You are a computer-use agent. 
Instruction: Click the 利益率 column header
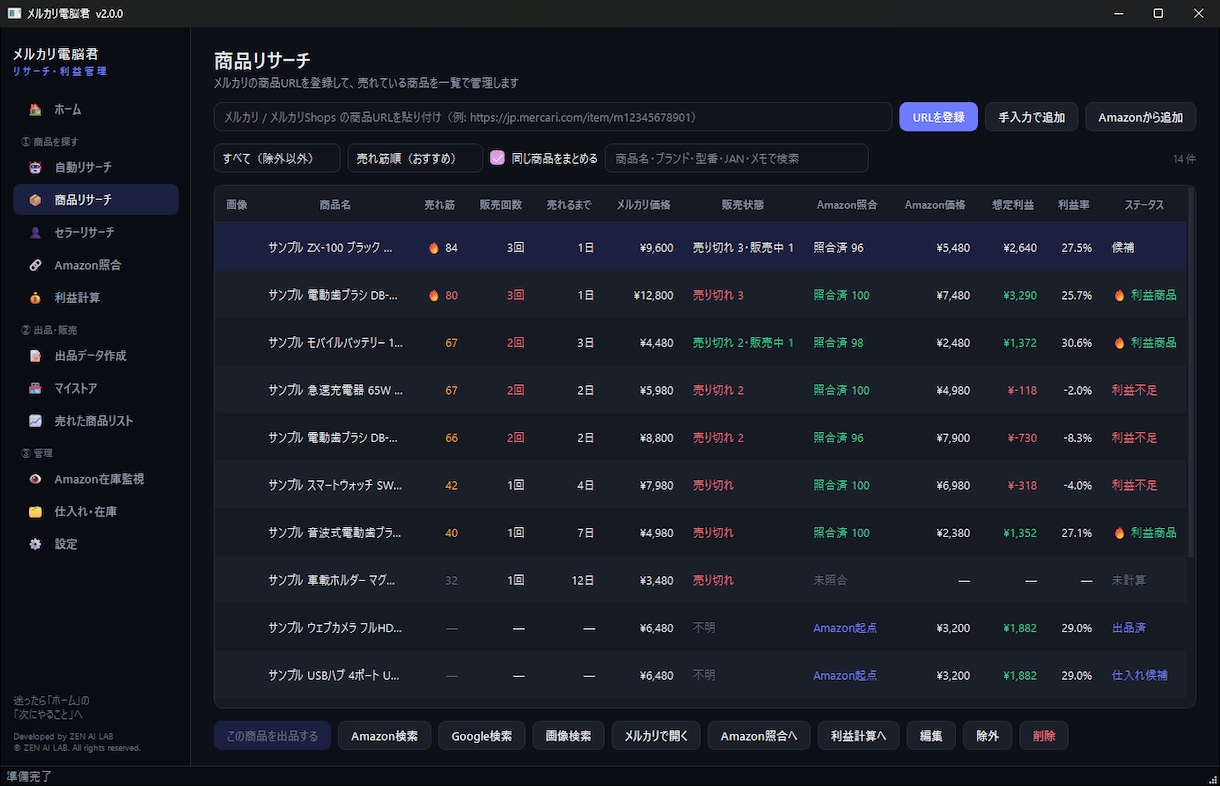1073,205
